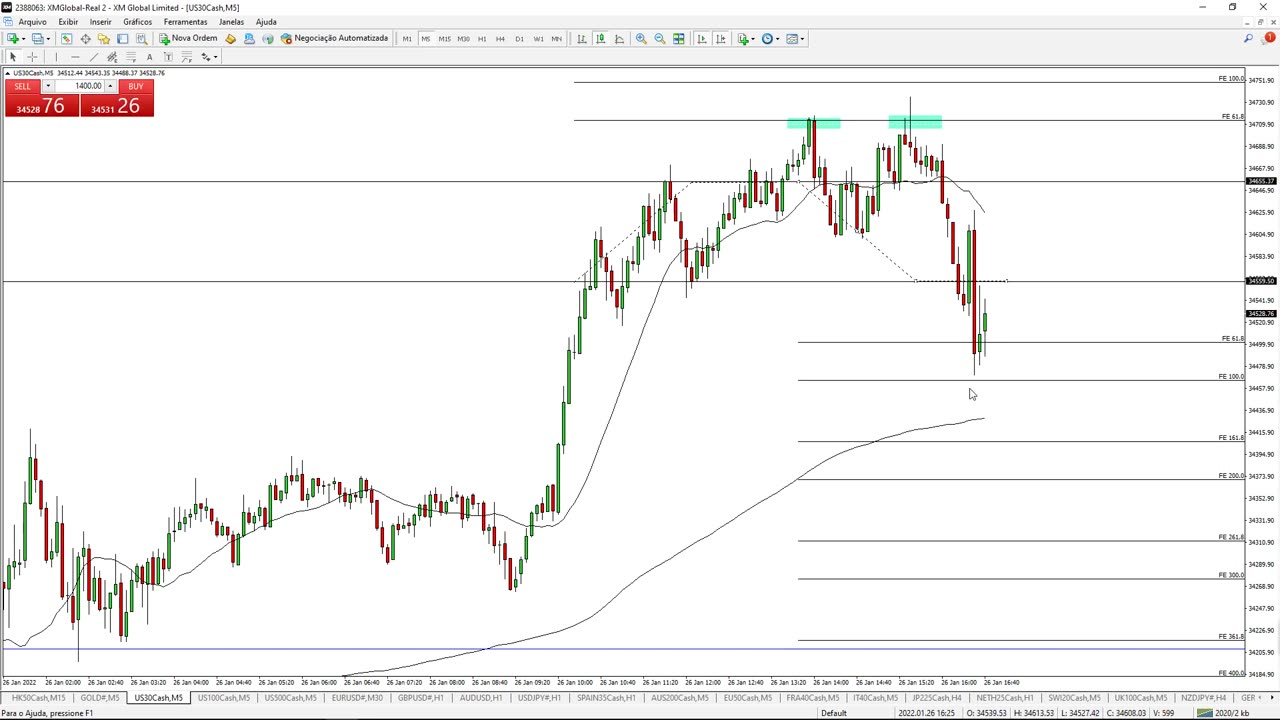
Task: Select the trendline drawing tool
Action: pos(94,57)
